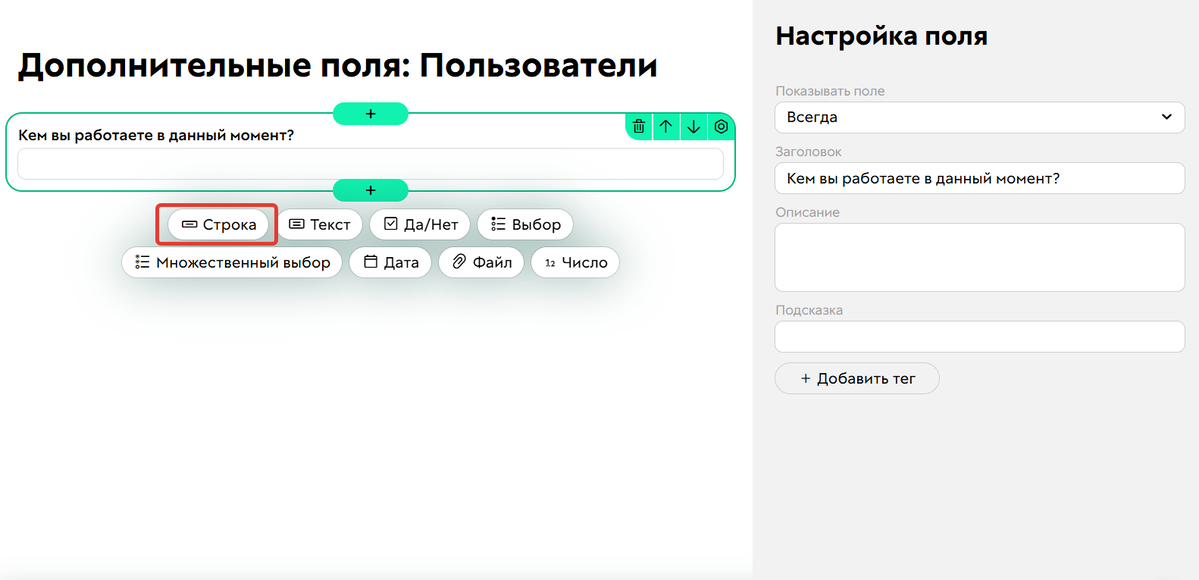The width and height of the screenshot is (1199, 580).
Task: Select the Да/Нет field type
Action: pyautogui.click(x=419, y=224)
